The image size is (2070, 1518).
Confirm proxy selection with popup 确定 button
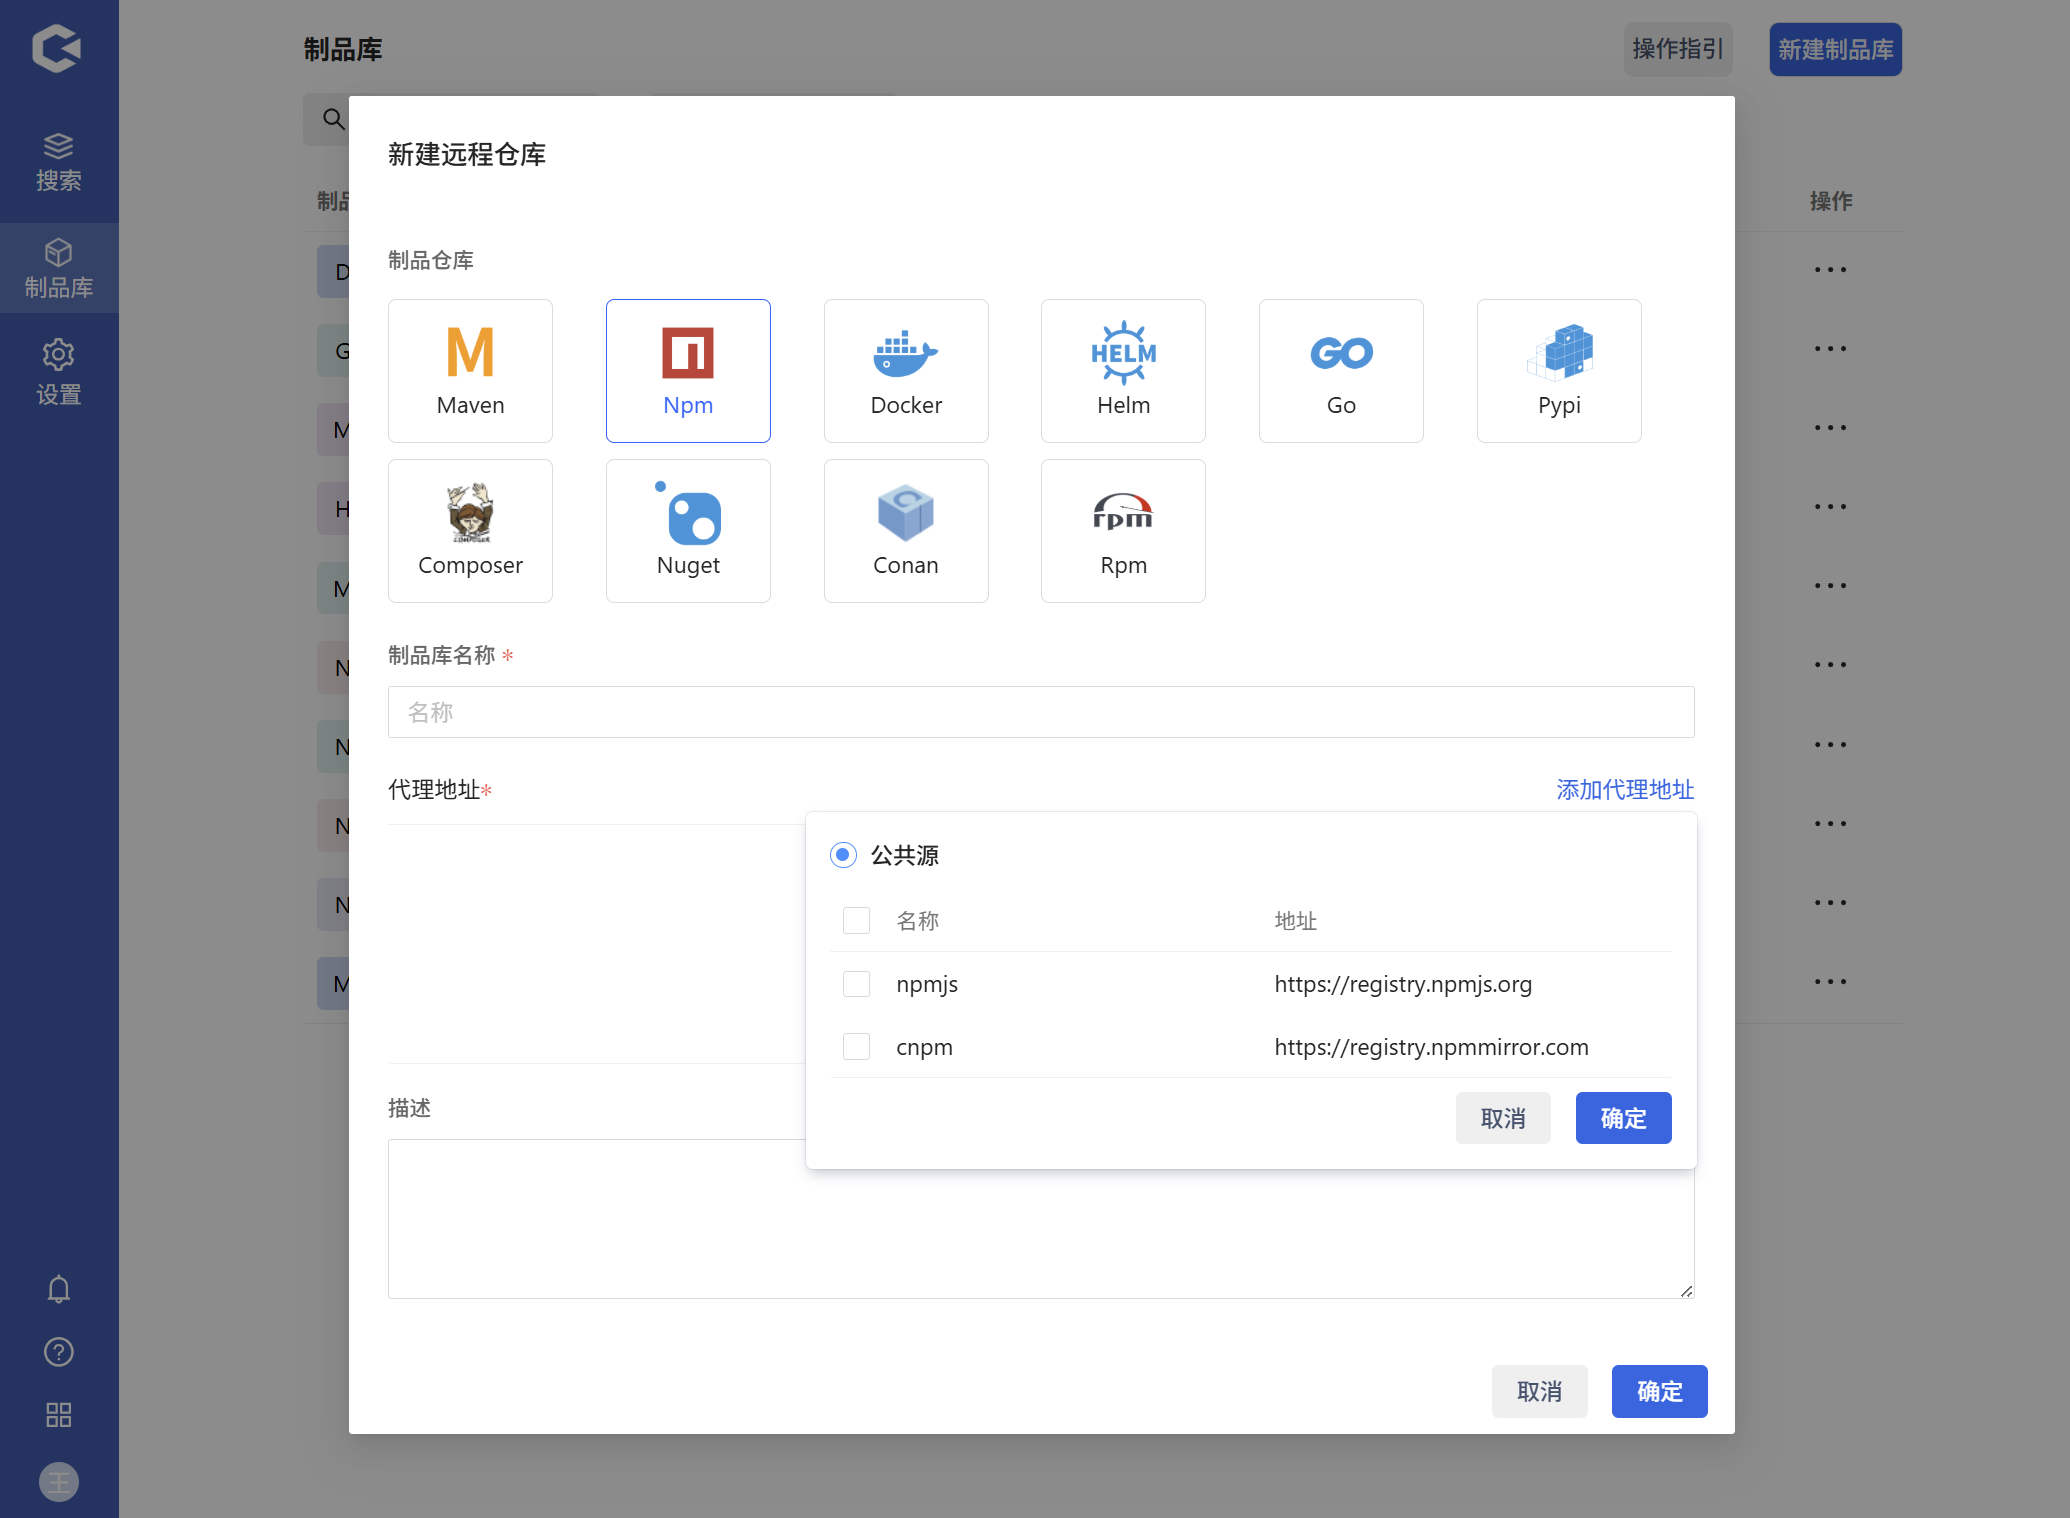(1622, 1118)
